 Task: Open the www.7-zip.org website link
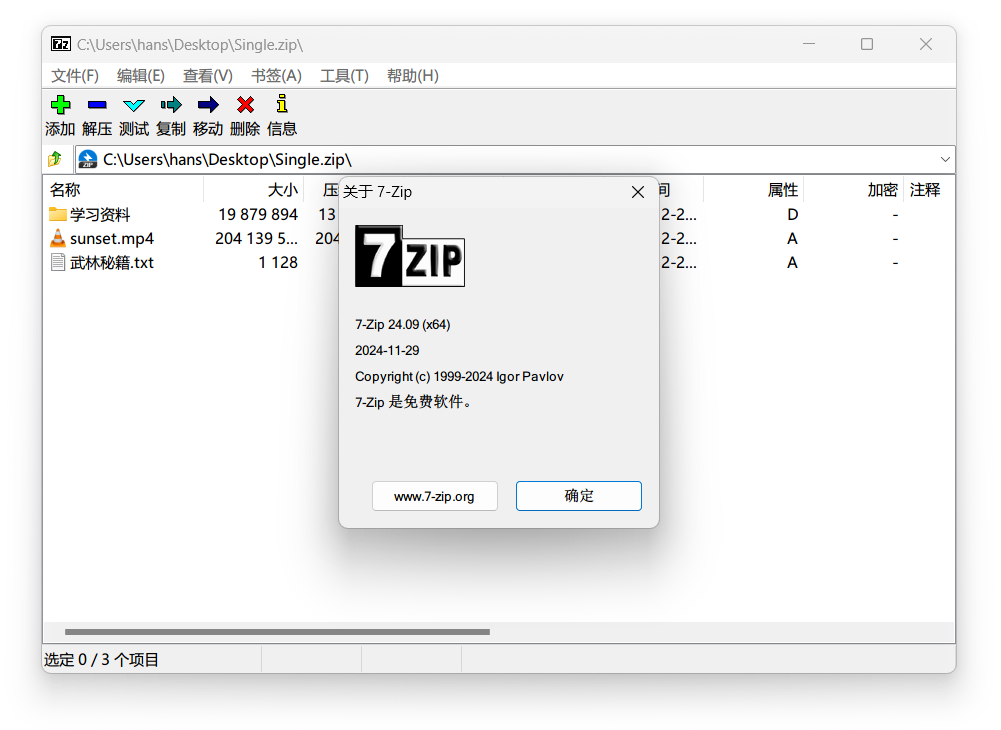(434, 495)
